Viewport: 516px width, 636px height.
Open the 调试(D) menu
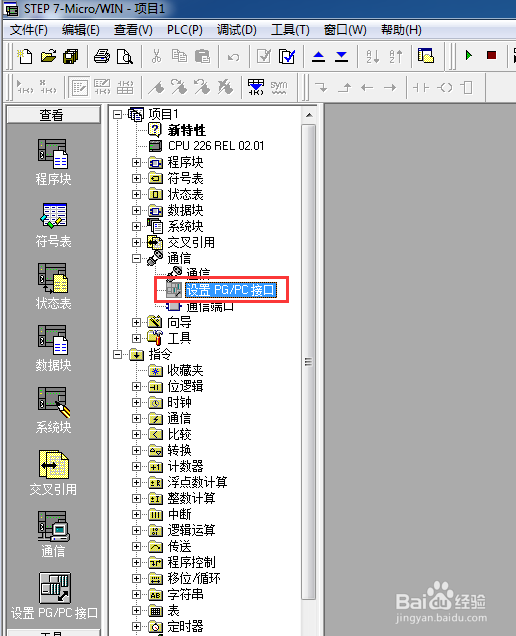236,30
